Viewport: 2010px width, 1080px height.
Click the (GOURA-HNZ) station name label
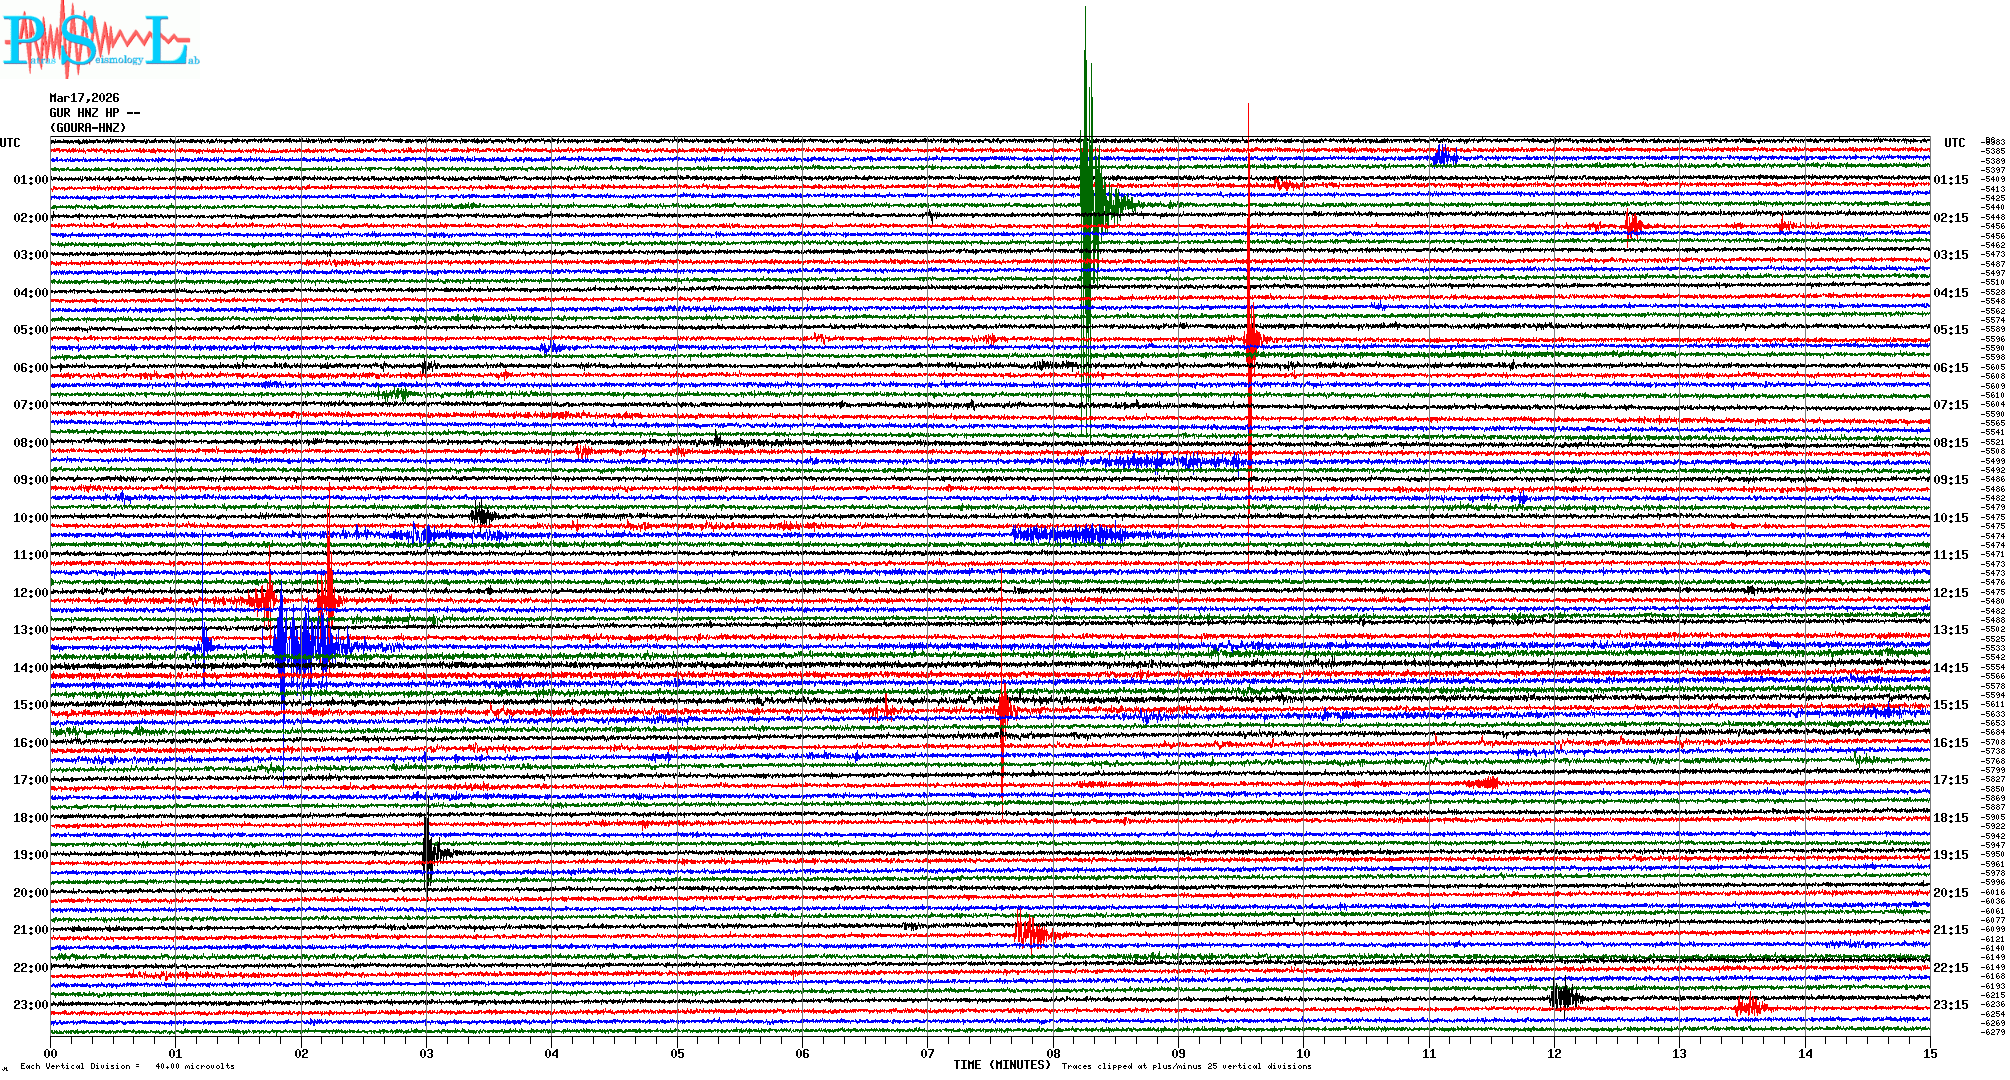point(88,128)
